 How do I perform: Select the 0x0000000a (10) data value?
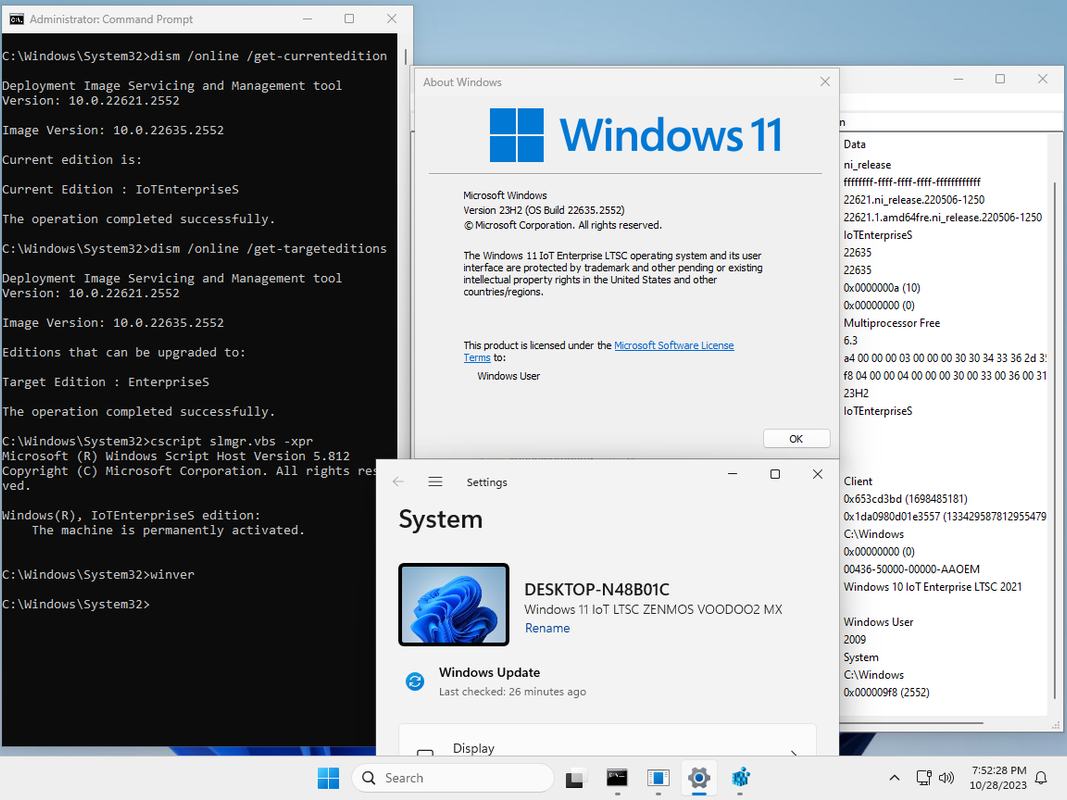(882, 288)
